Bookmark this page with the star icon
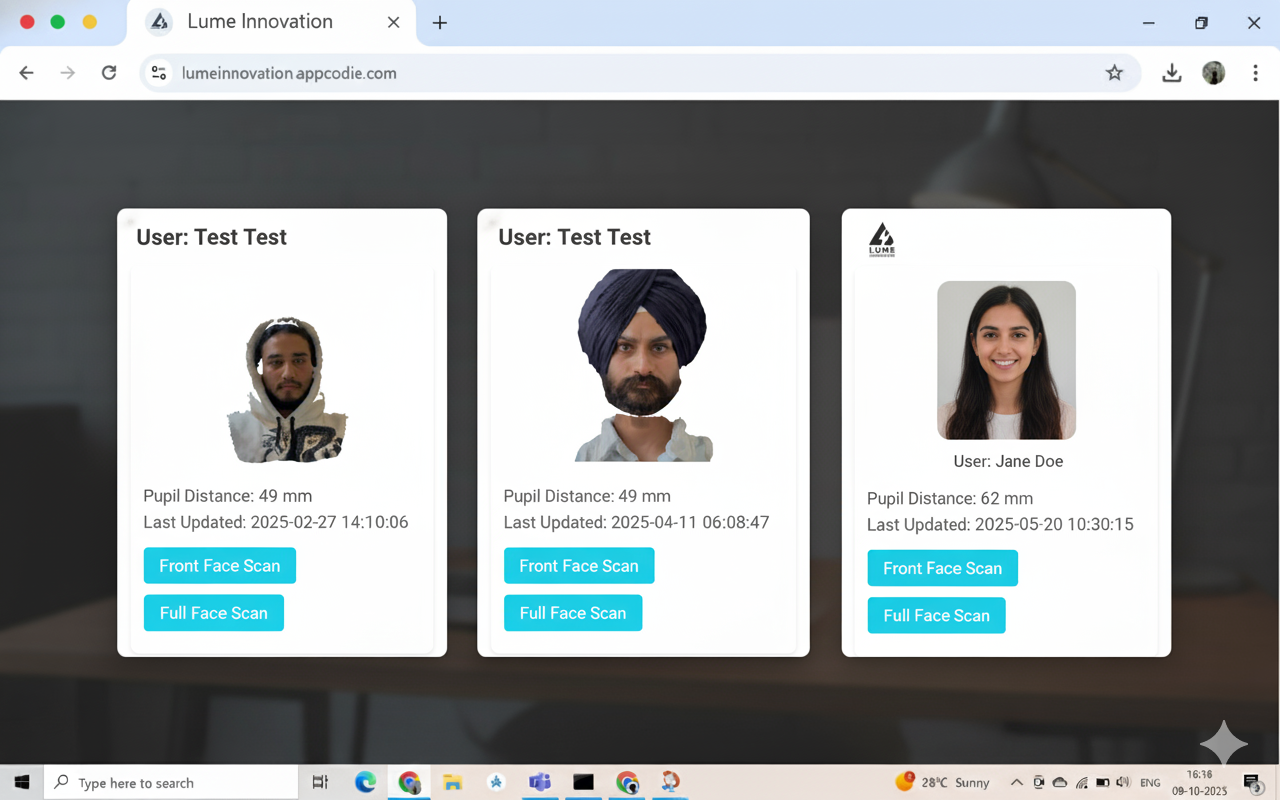The height and width of the screenshot is (800, 1280). tap(1114, 73)
